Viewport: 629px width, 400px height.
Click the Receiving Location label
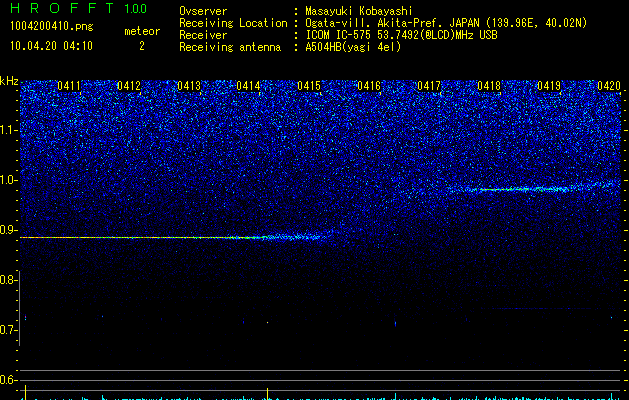coord(233,23)
